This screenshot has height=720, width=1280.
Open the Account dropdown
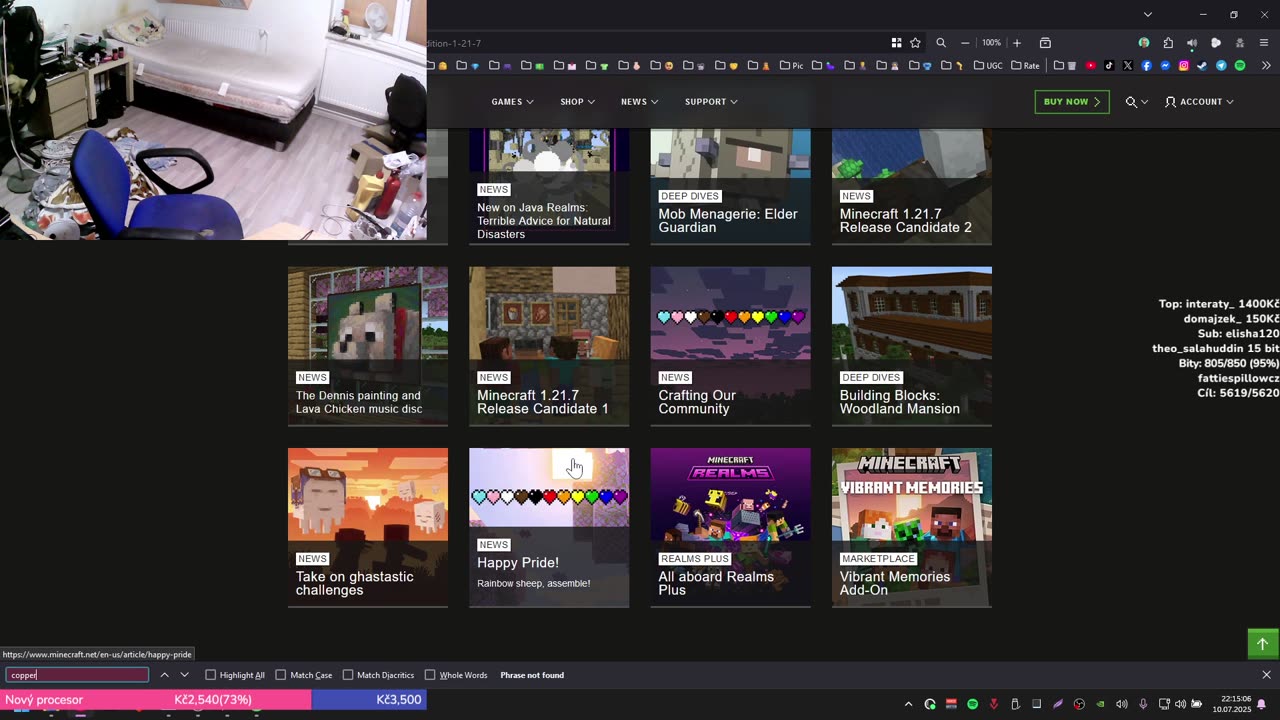[x=1199, y=102]
